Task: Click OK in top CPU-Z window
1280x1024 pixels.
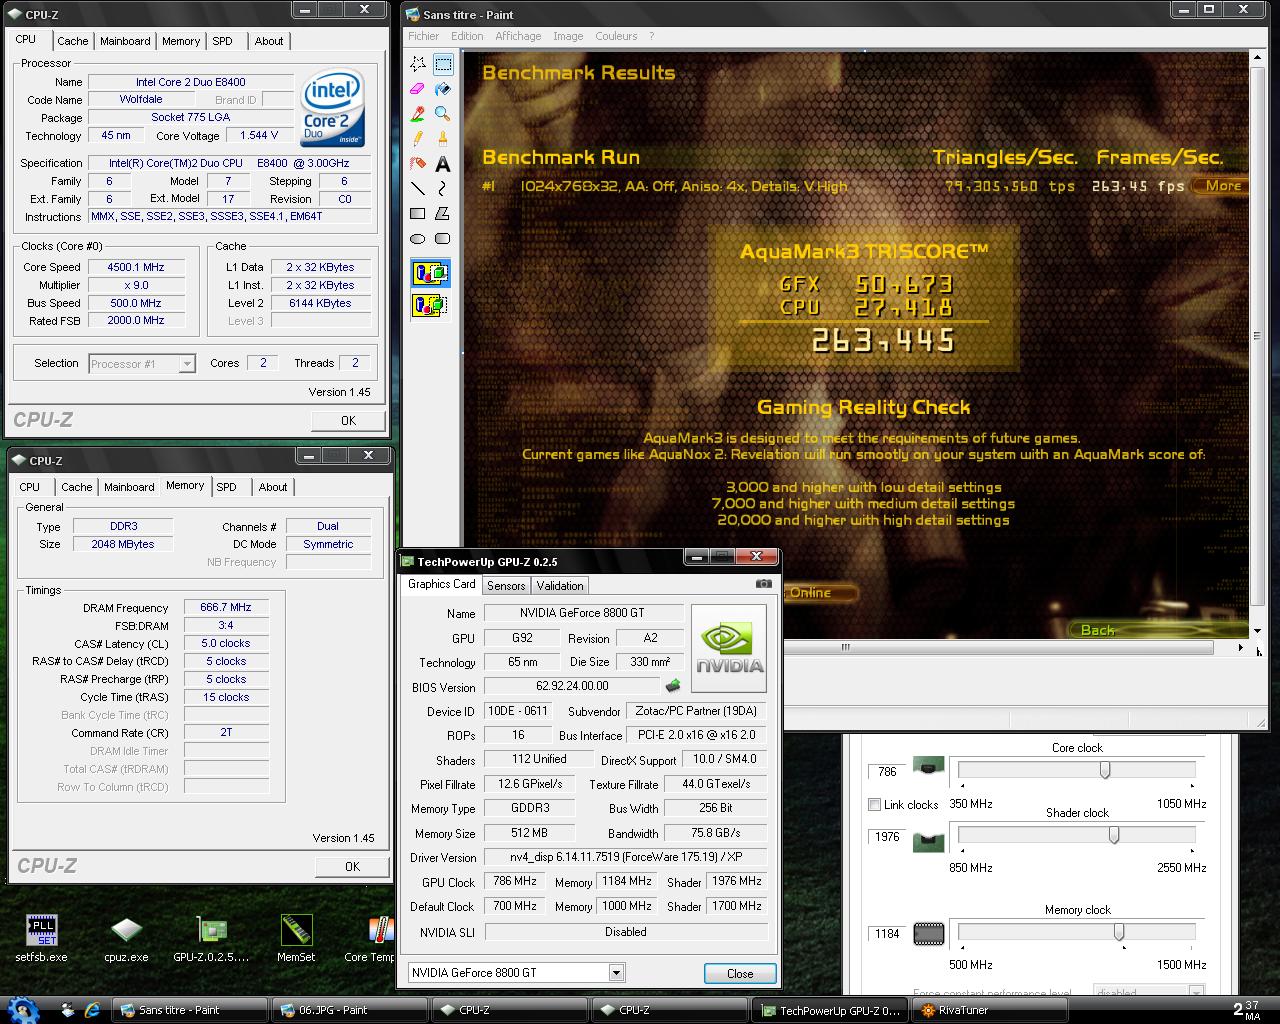Action: click(348, 421)
